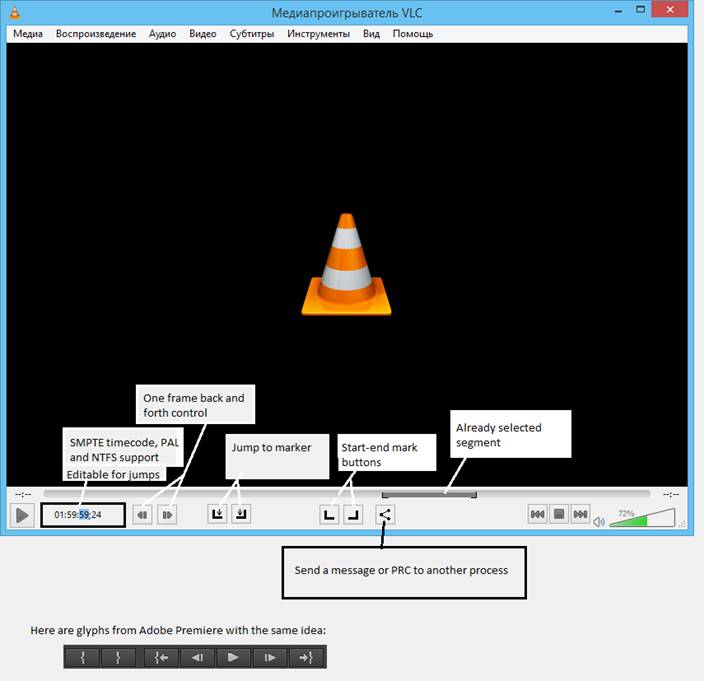Step one frame back

click(x=142, y=515)
